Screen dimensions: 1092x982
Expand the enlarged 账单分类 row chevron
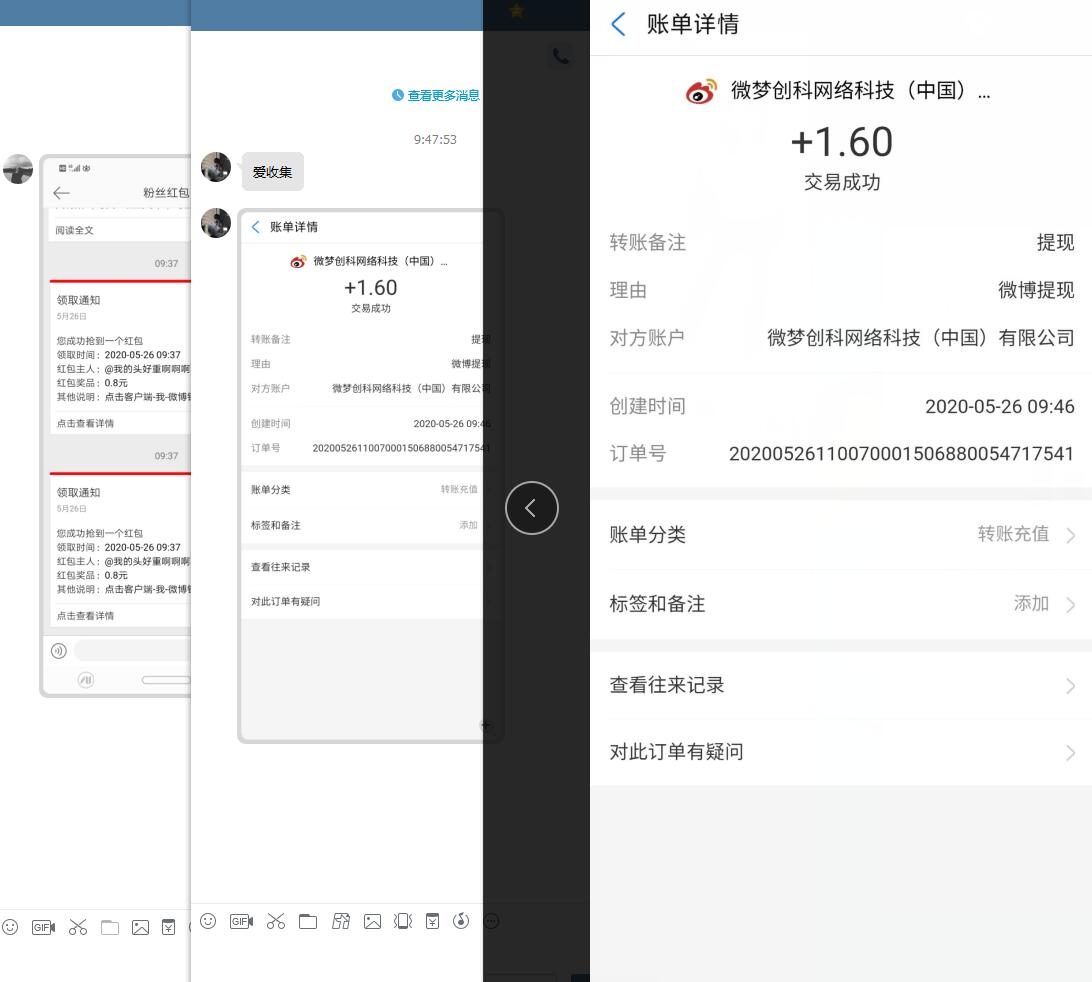pos(1071,535)
